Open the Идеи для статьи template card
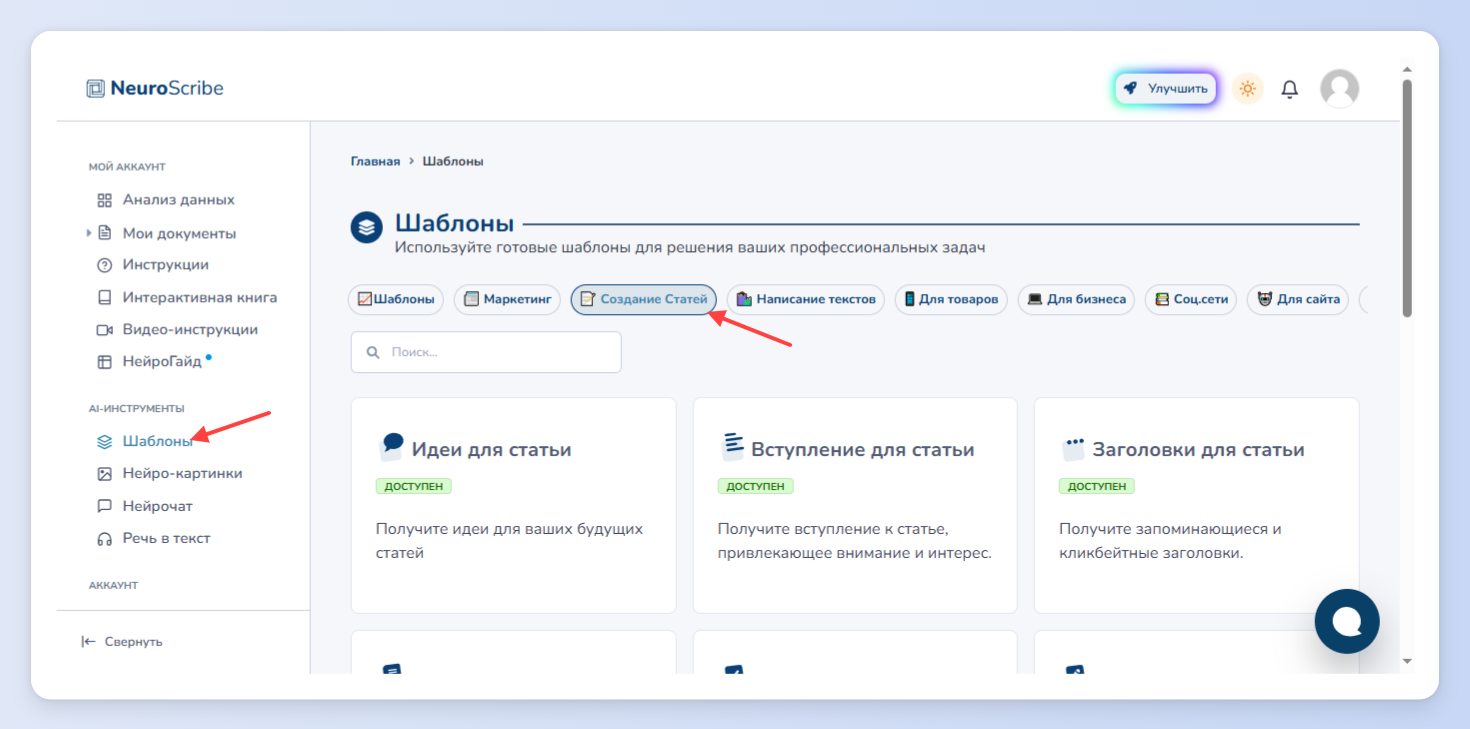The height and width of the screenshot is (729, 1470). tap(513, 506)
